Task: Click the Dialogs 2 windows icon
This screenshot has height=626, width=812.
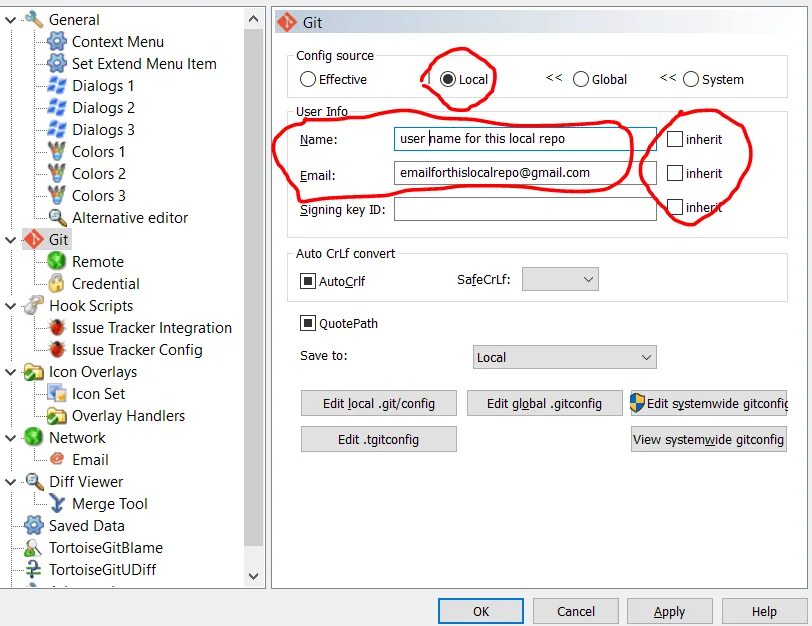Action: pyautogui.click(x=56, y=107)
